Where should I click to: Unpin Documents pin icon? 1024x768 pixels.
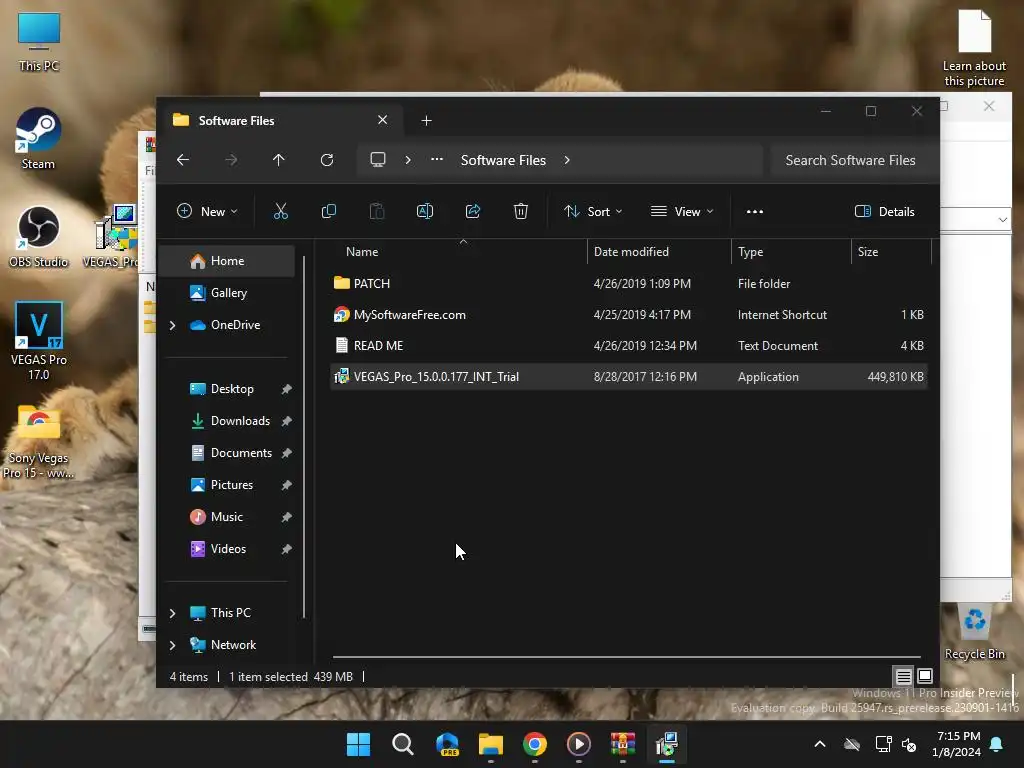(x=286, y=453)
